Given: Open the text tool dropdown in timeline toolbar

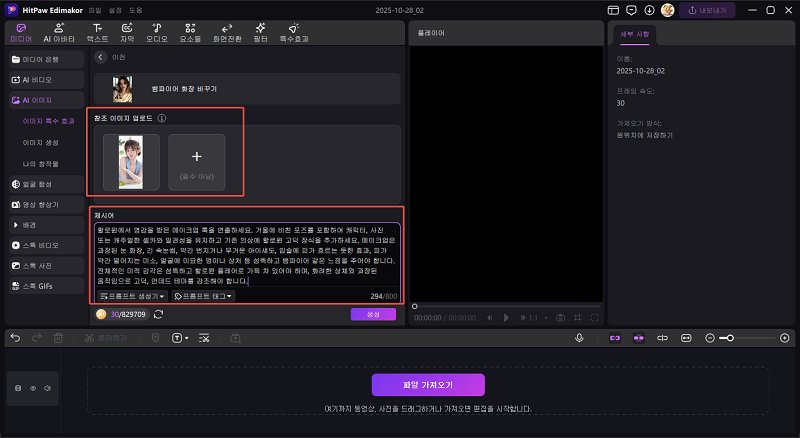Looking at the screenshot, I should (180, 338).
